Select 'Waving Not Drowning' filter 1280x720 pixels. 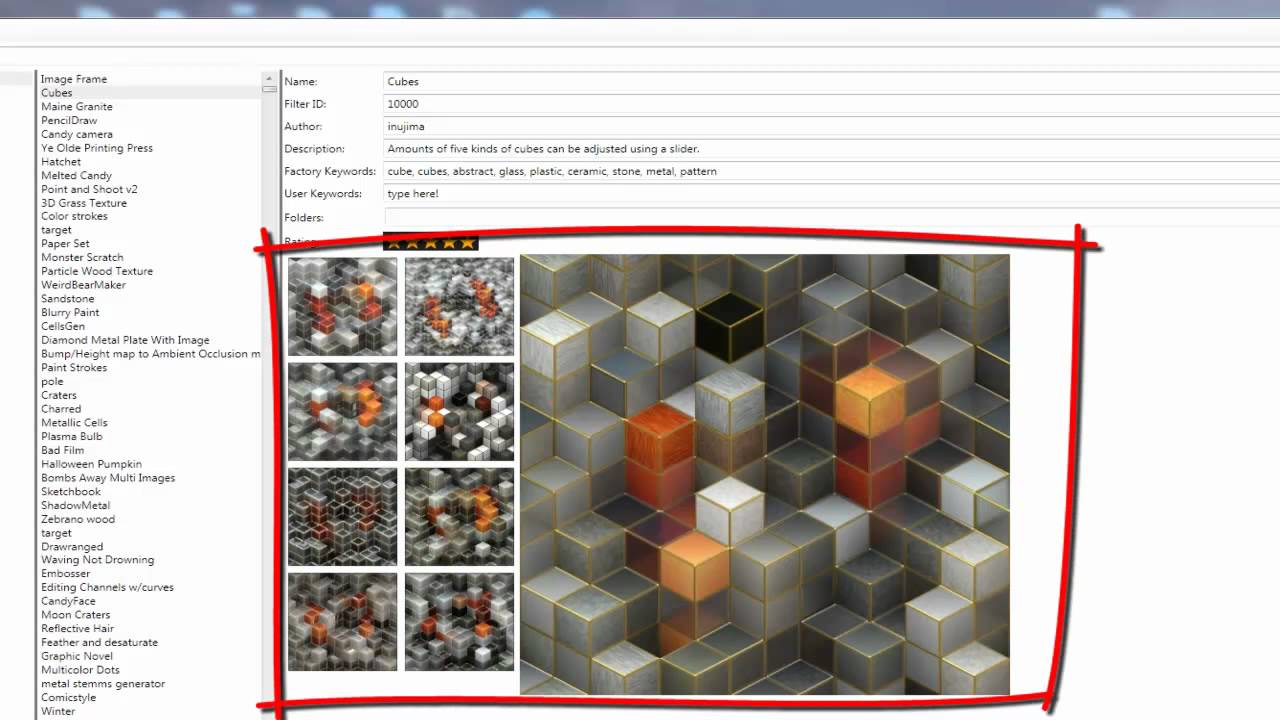(x=98, y=560)
